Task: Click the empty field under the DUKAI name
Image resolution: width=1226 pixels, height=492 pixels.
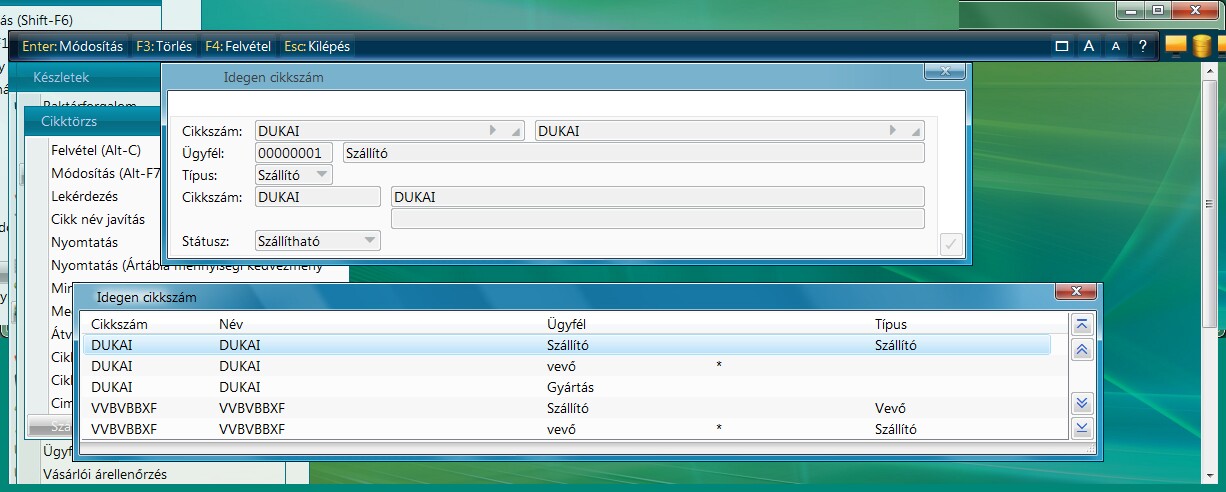Action: (657, 219)
